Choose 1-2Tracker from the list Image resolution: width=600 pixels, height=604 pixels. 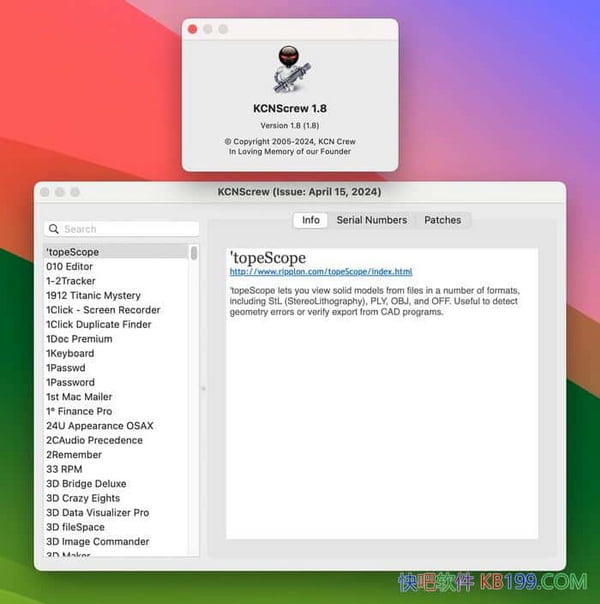click(x=71, y=281)
